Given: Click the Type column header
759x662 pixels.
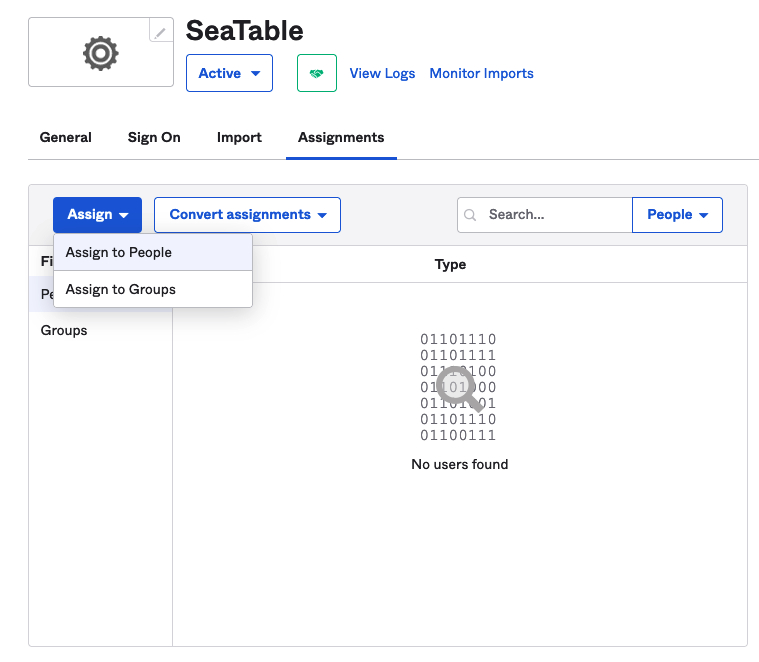Looking at the screenshot, I should (x=450, y=264).
